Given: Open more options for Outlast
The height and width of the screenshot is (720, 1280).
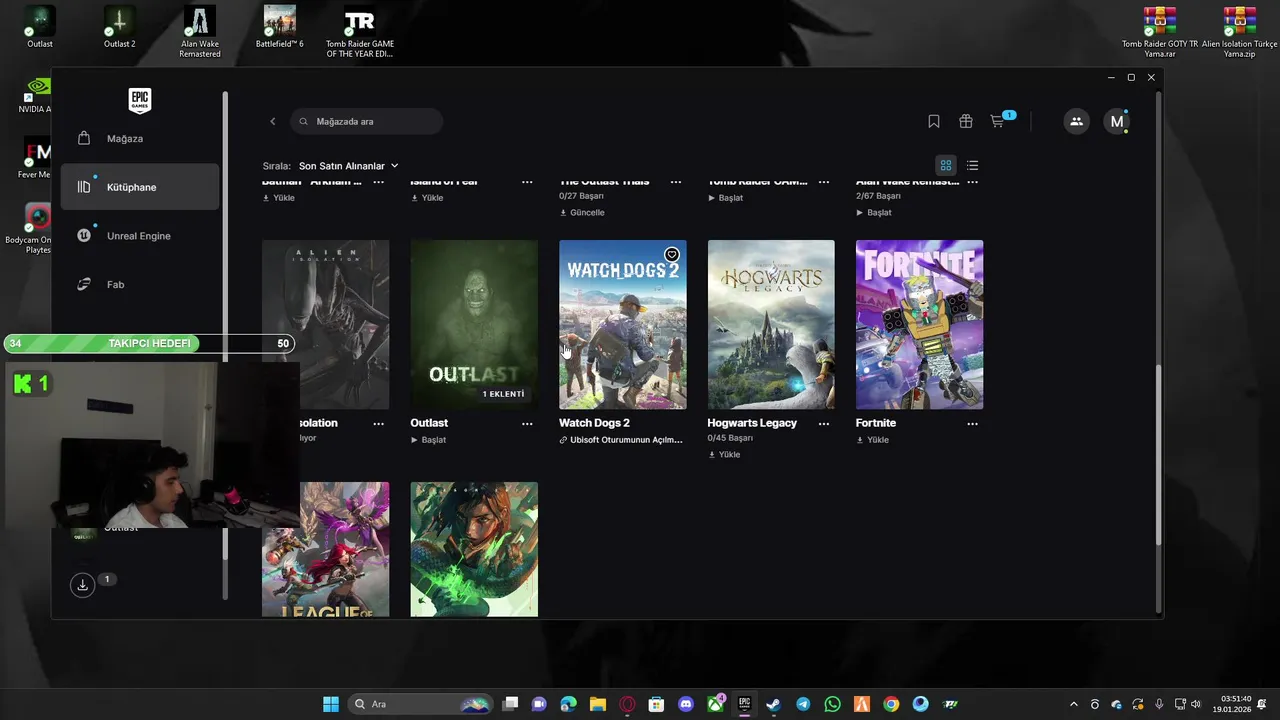Looking at the screenshot, I should (x=527, y=424).
